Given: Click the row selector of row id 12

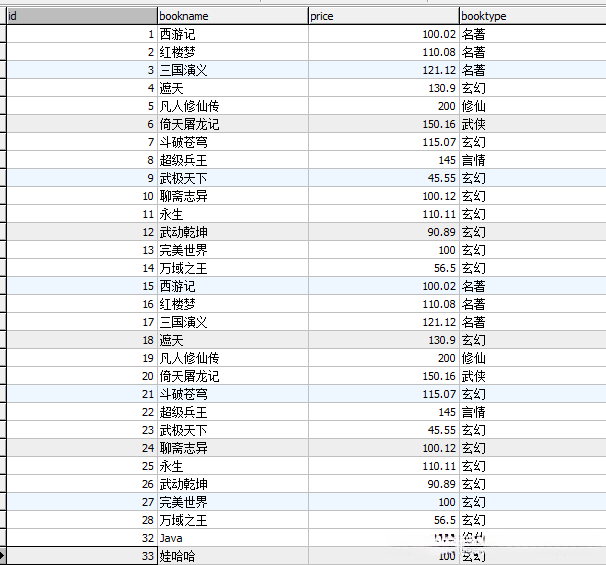Looking at the screenshot, I should [x=3, y=232].
